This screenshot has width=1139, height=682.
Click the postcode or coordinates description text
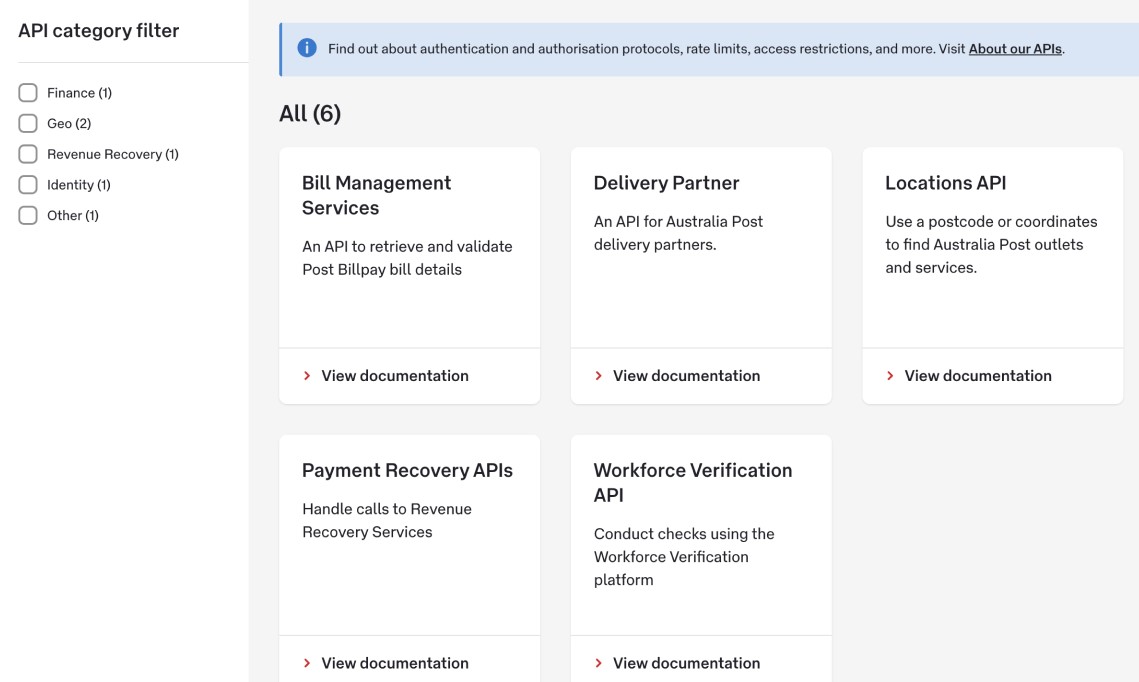click(992, 245)
